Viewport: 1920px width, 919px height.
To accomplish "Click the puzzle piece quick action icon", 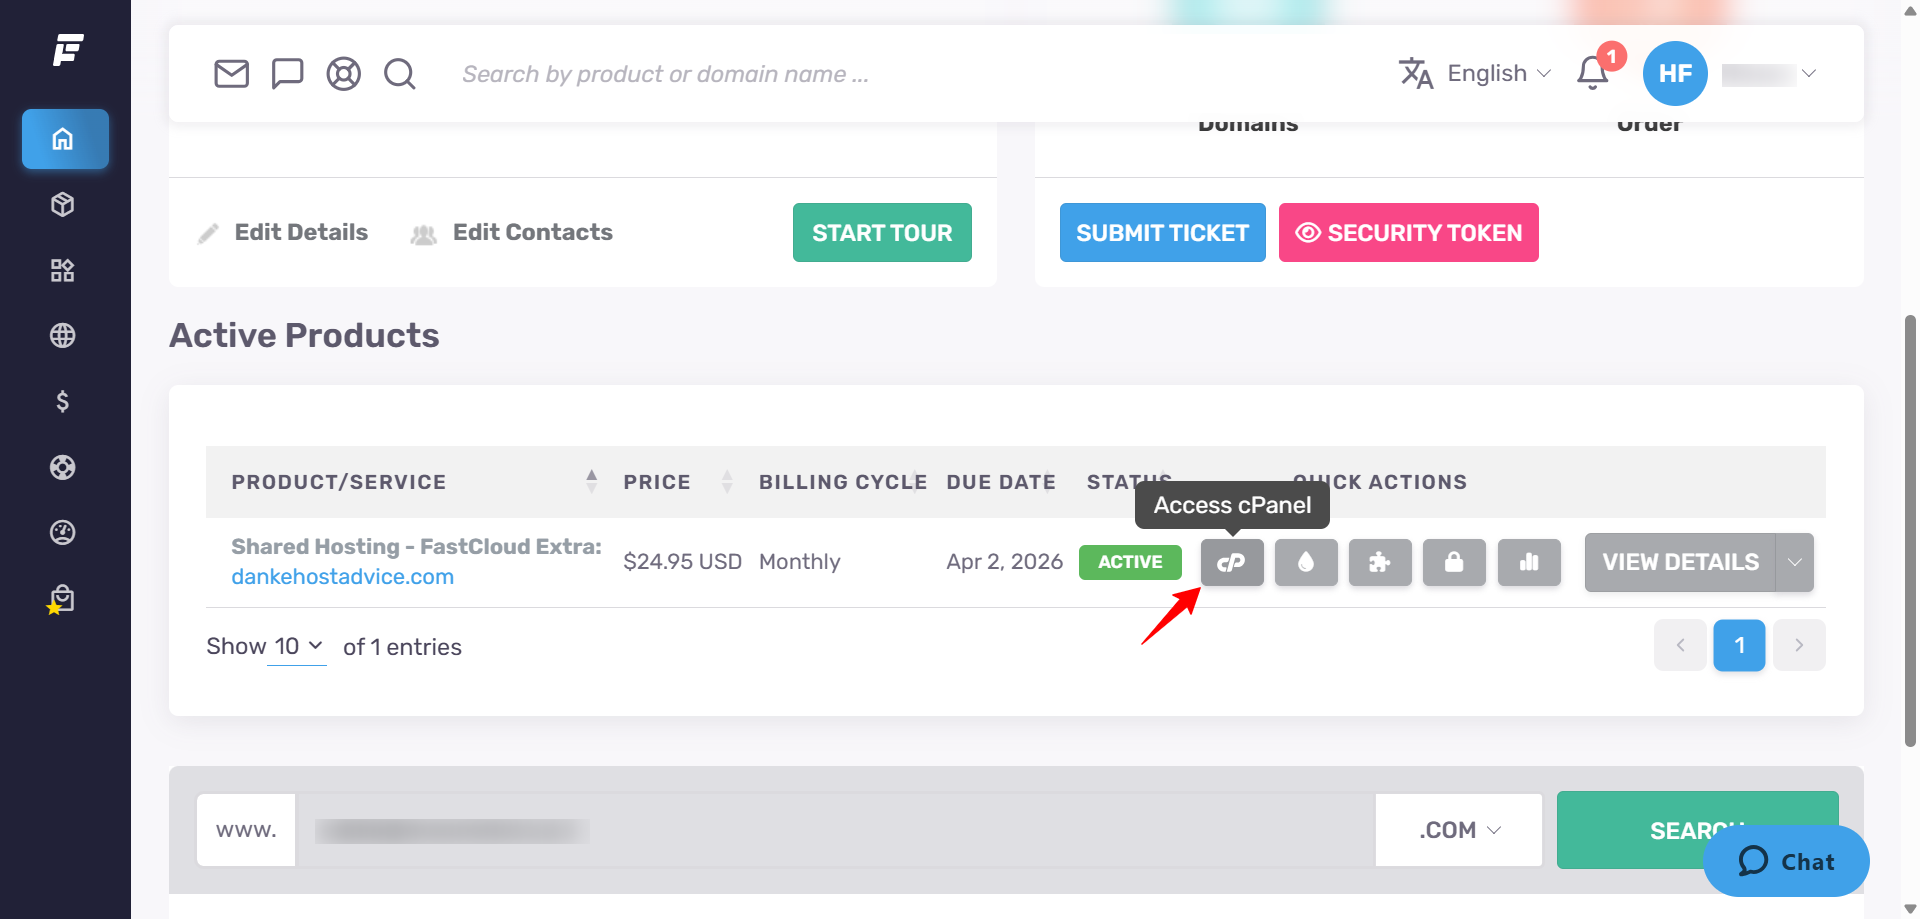I will [x=1380, y=562].
